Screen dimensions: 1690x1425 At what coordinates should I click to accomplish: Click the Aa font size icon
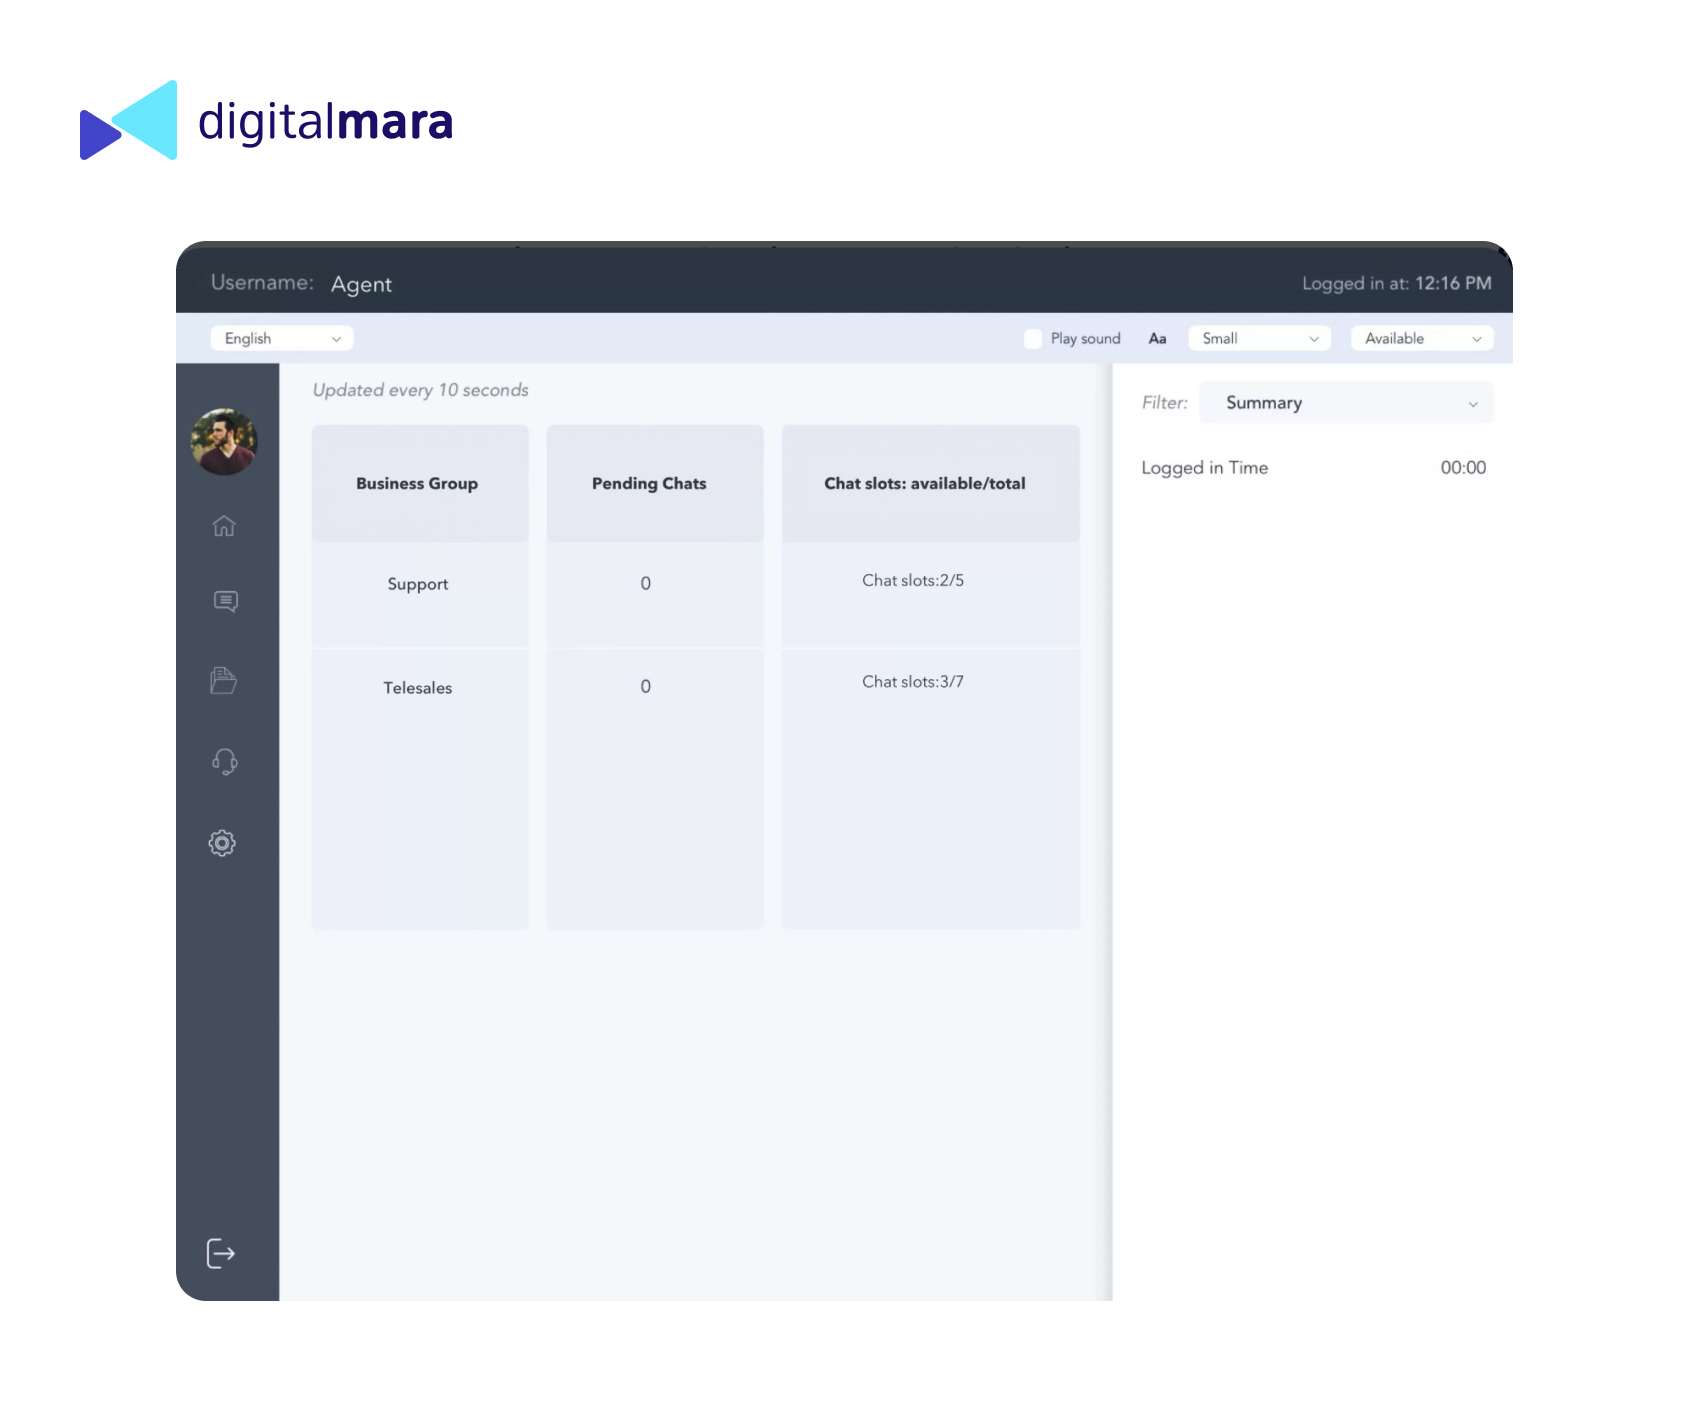1157,339
